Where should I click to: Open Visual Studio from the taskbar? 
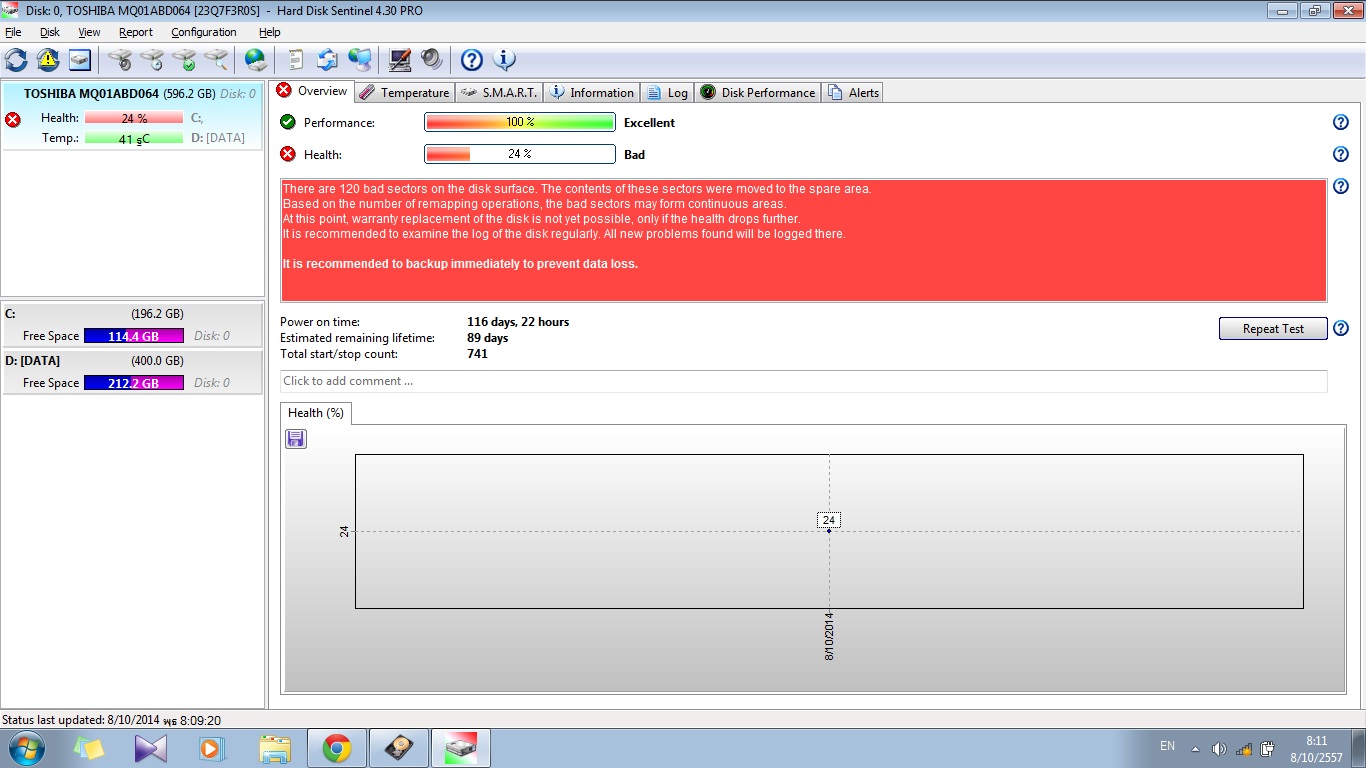151,748
